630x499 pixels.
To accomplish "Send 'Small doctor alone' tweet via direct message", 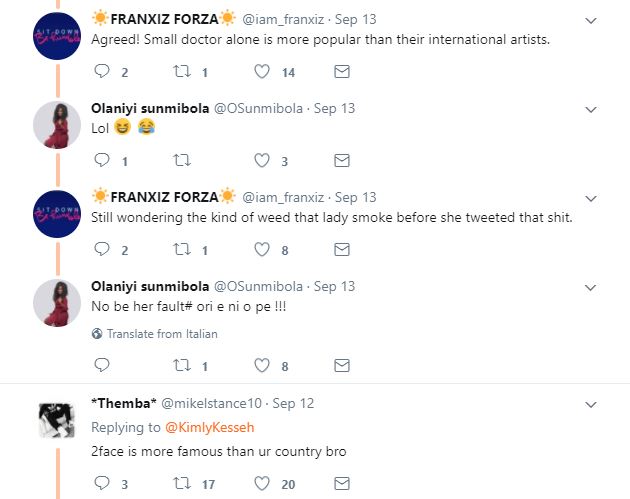I will pos(341,72).
